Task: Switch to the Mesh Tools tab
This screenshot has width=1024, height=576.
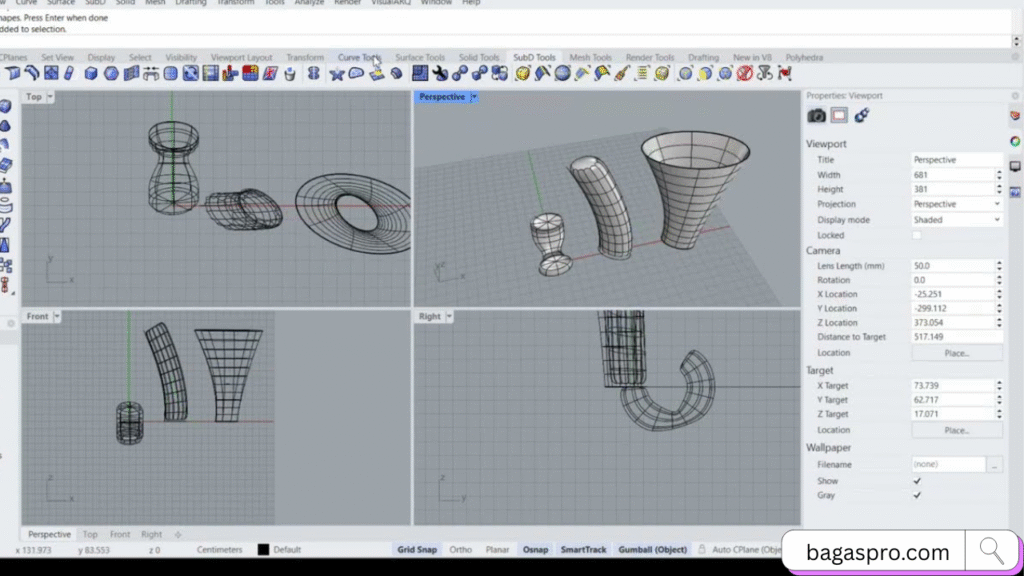Action: coord(590,57)
